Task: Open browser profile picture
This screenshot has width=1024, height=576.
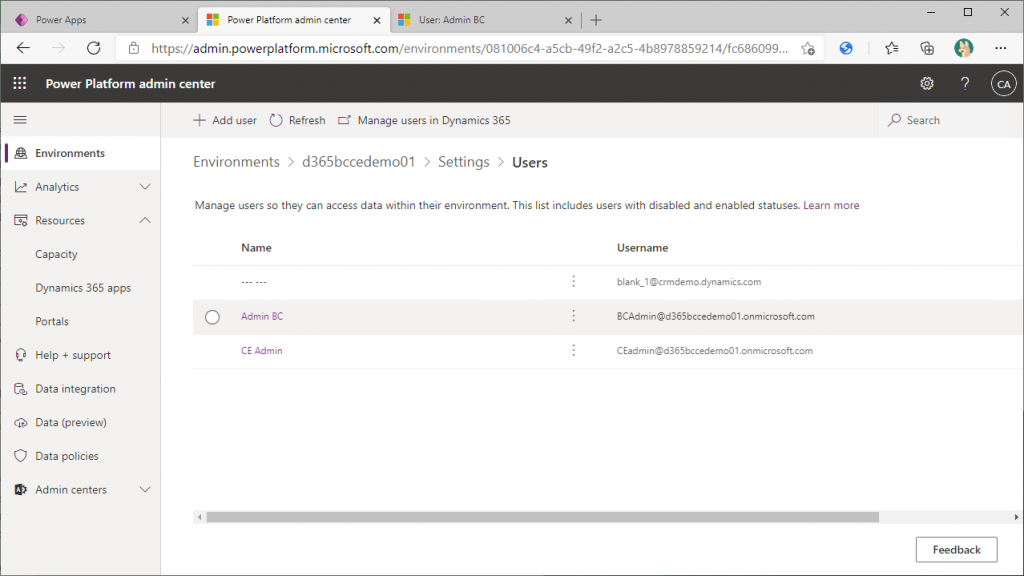Action: coord(963,48)
